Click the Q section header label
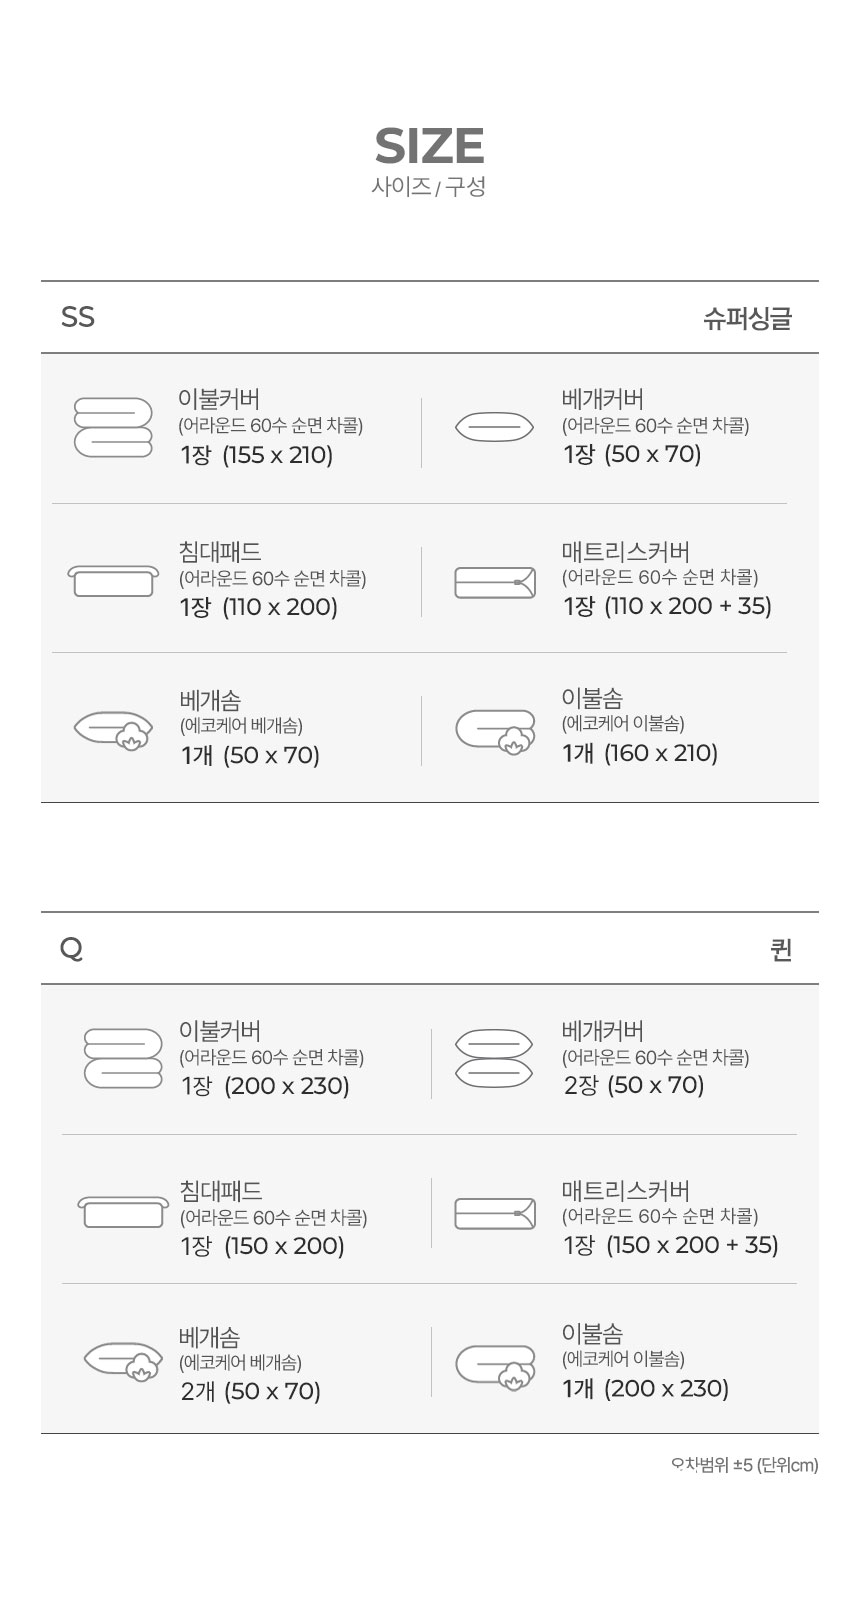Viewport: 860px width, 1605px height. coord(71,948)
